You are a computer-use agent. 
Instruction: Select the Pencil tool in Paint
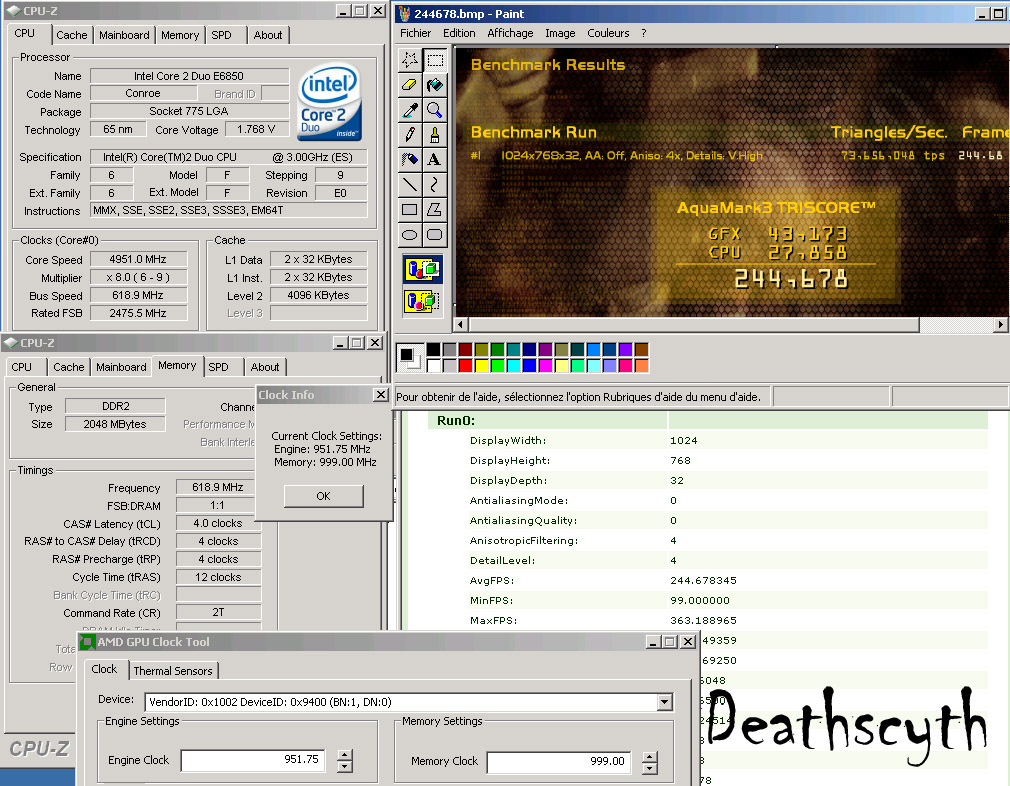tap(410, 135)
